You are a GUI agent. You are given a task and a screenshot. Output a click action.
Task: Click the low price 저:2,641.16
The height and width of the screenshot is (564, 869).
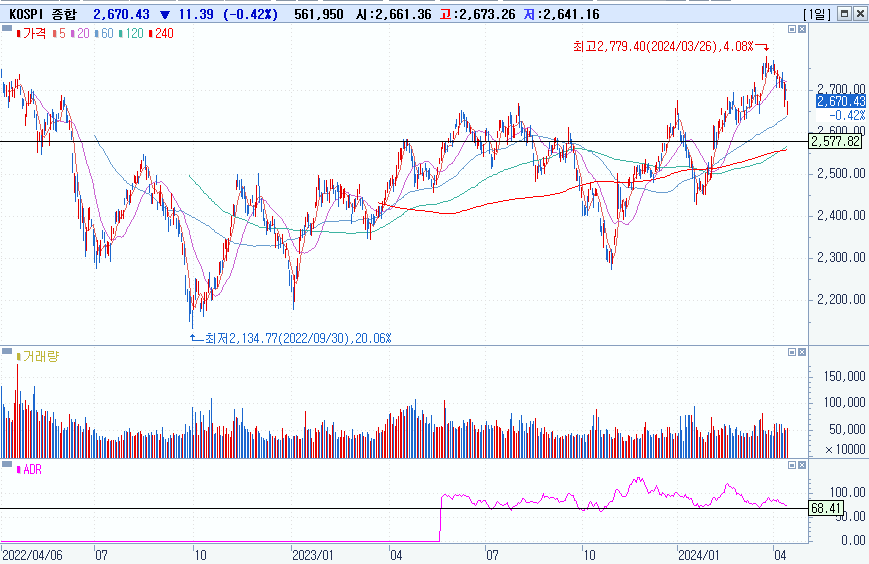(x=561, y=14)
